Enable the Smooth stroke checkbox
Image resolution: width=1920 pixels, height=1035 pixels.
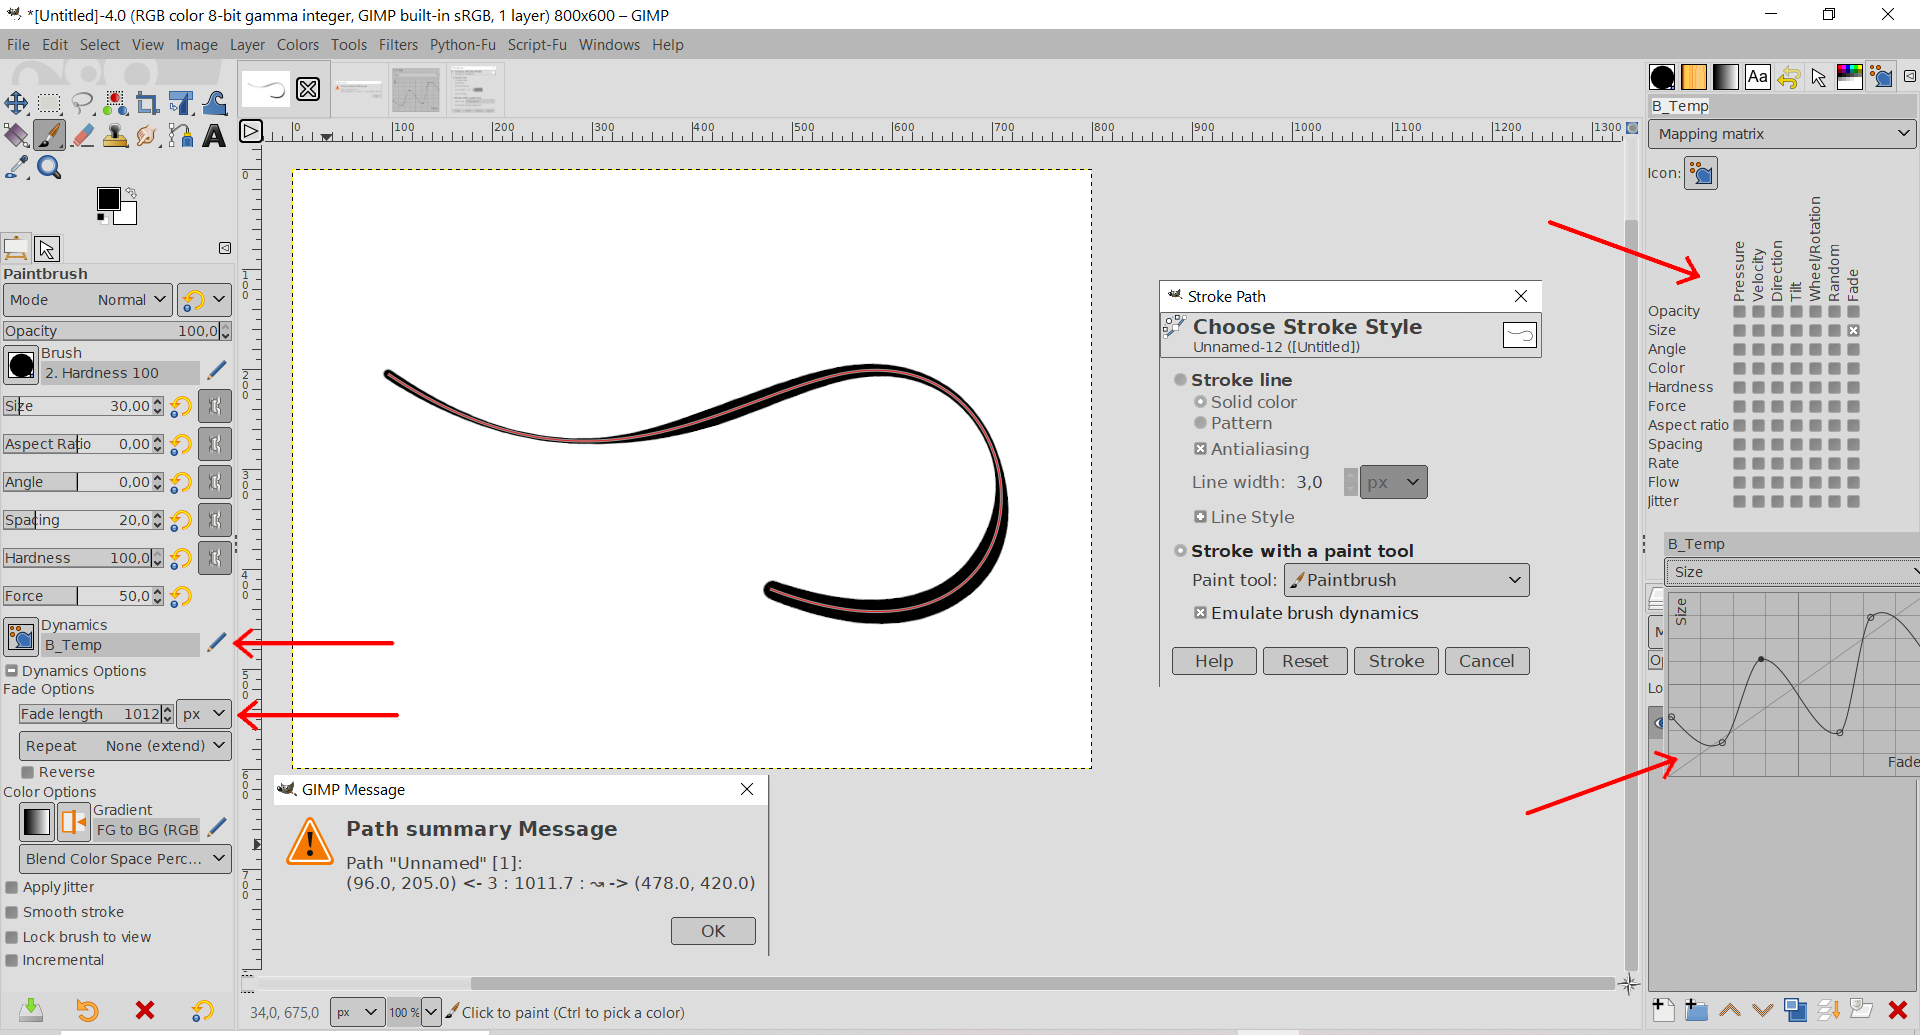[x=12, y=912]
